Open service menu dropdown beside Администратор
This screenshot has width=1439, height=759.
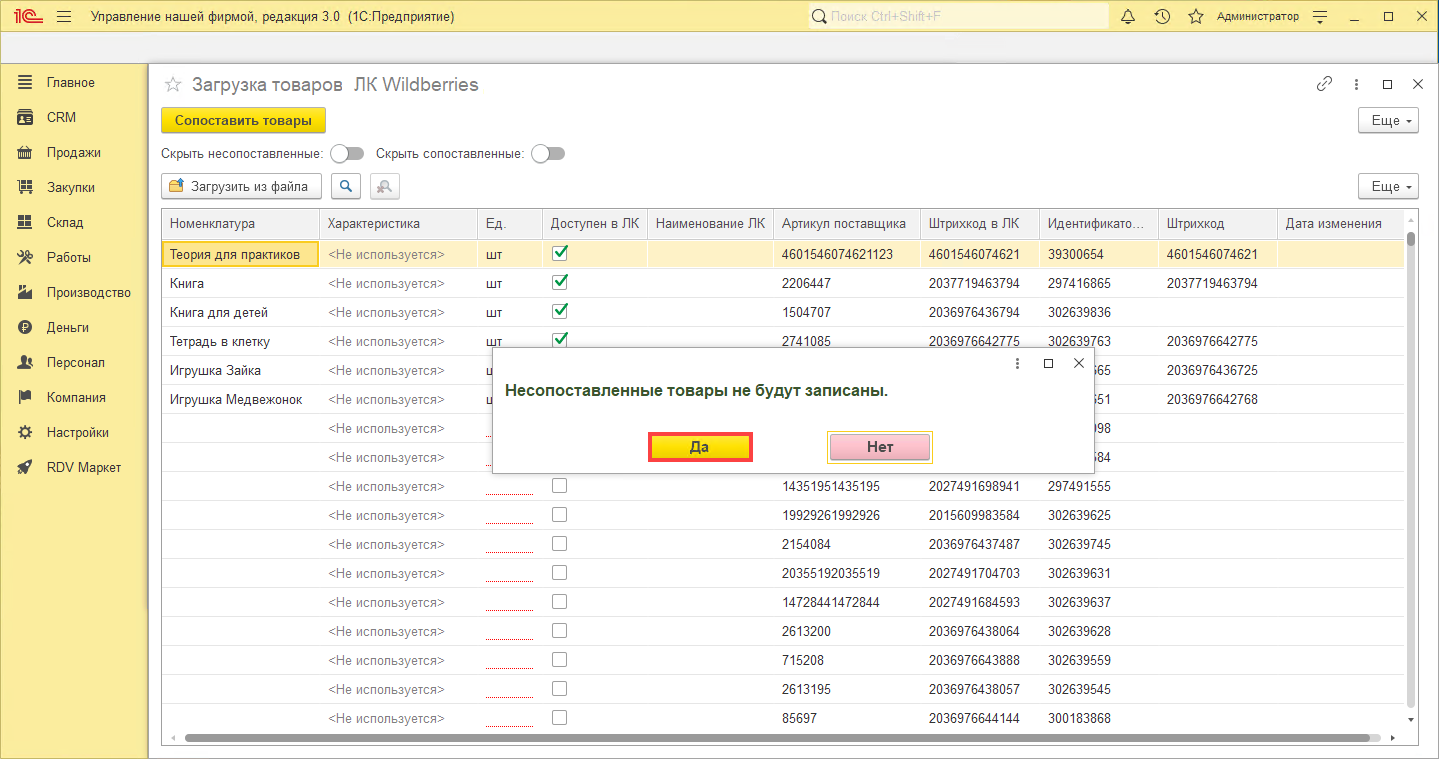(1320, 17)
